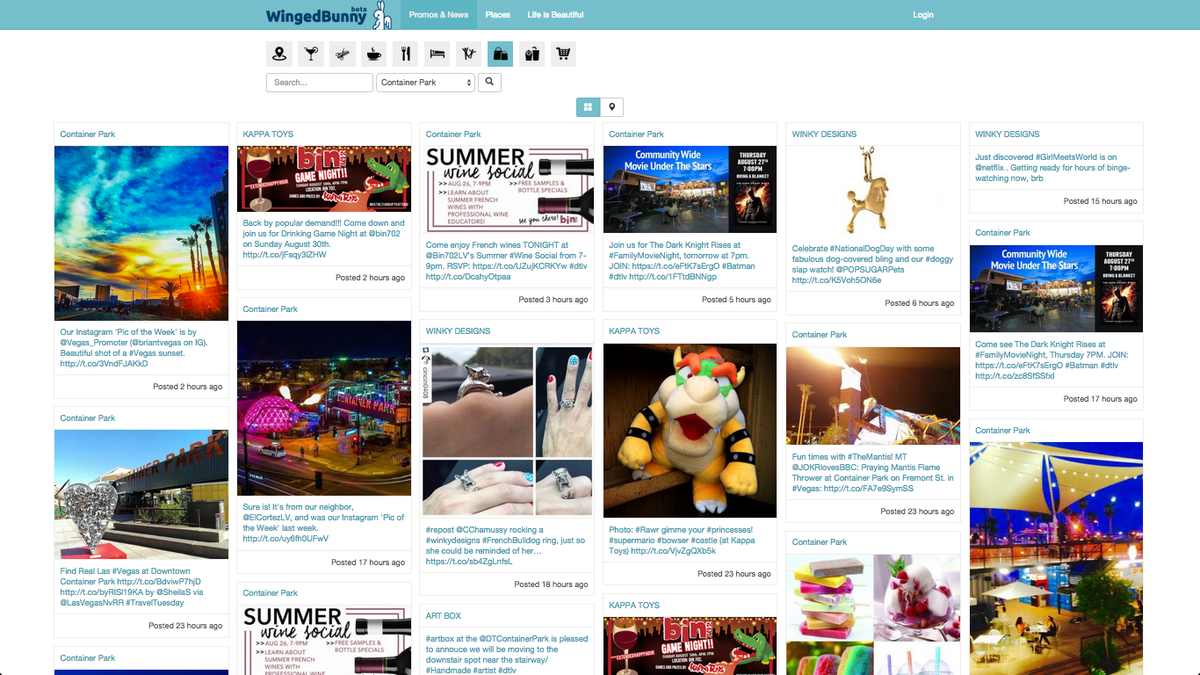Open Container Park header above mantis photo
Screen dimensions: 1200x675
[x=819, y=335]
